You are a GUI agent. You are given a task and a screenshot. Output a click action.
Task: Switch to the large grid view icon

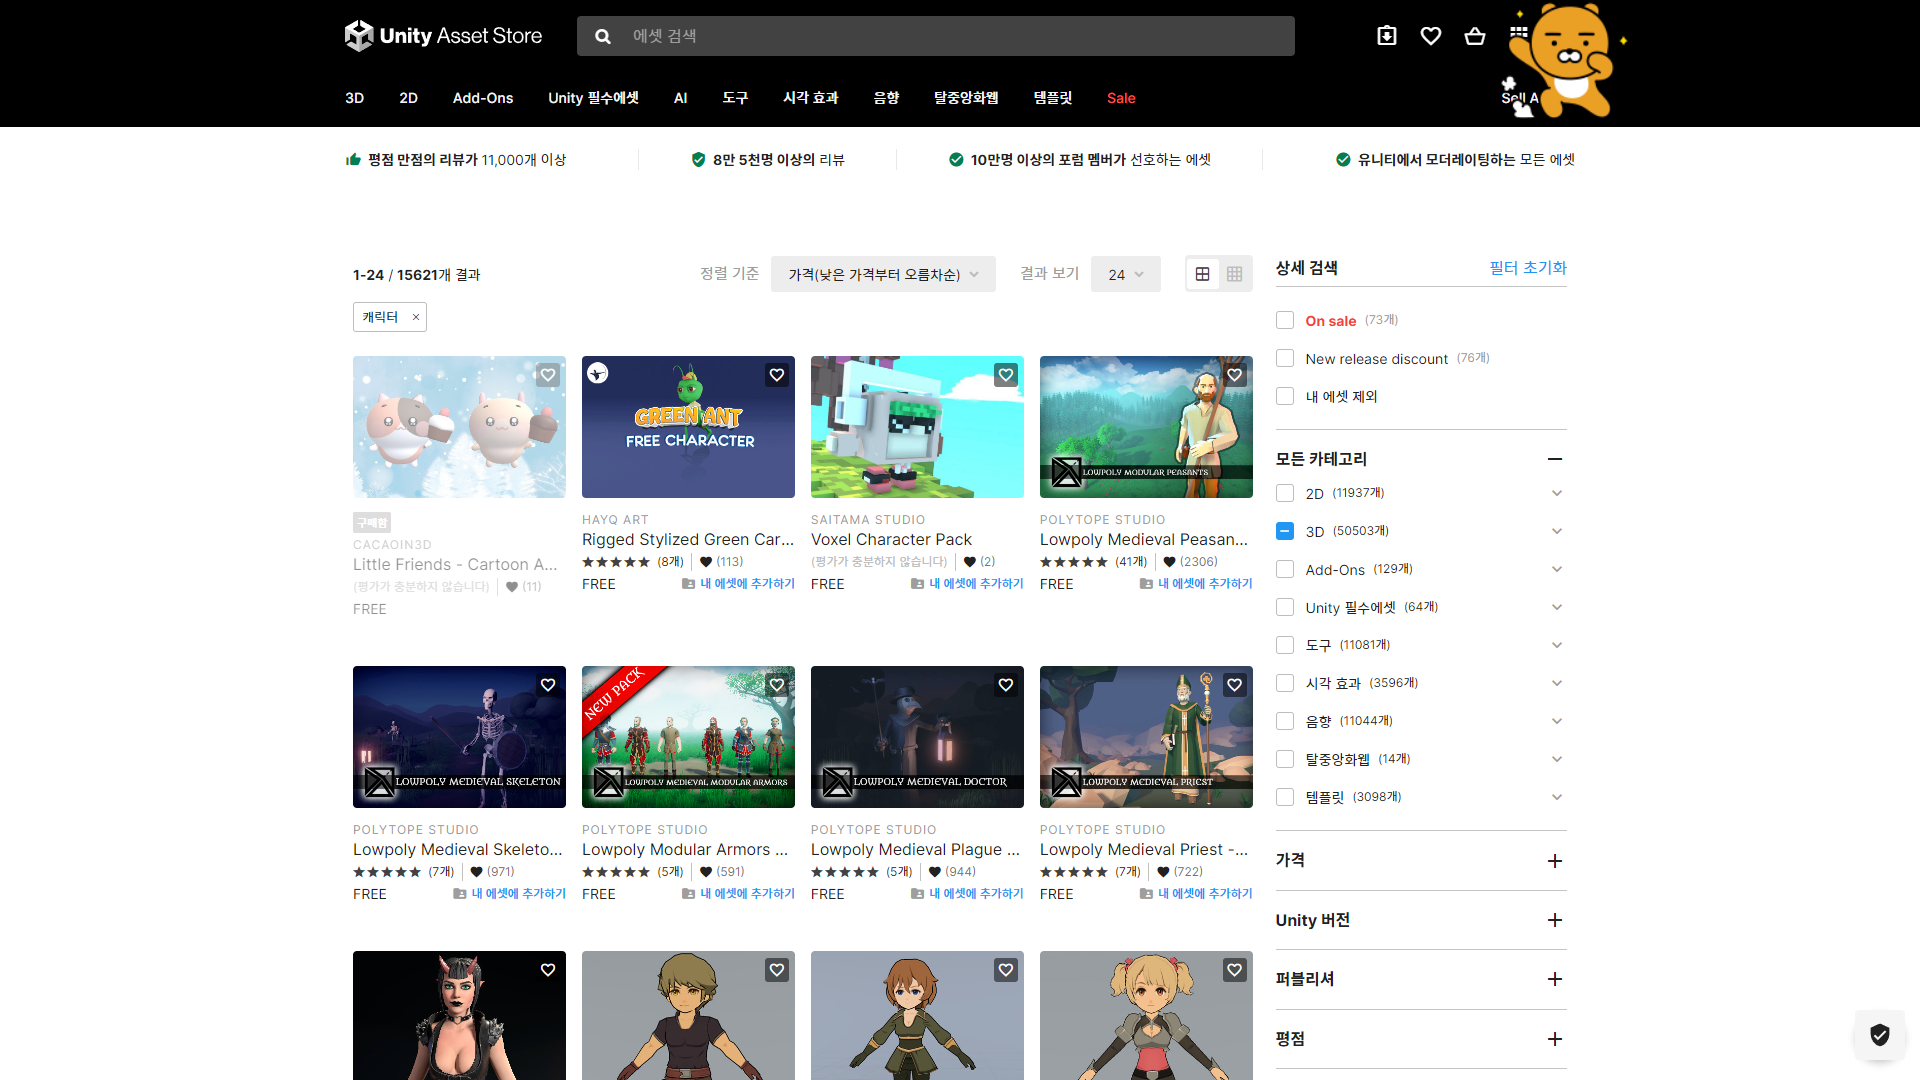1202,274
